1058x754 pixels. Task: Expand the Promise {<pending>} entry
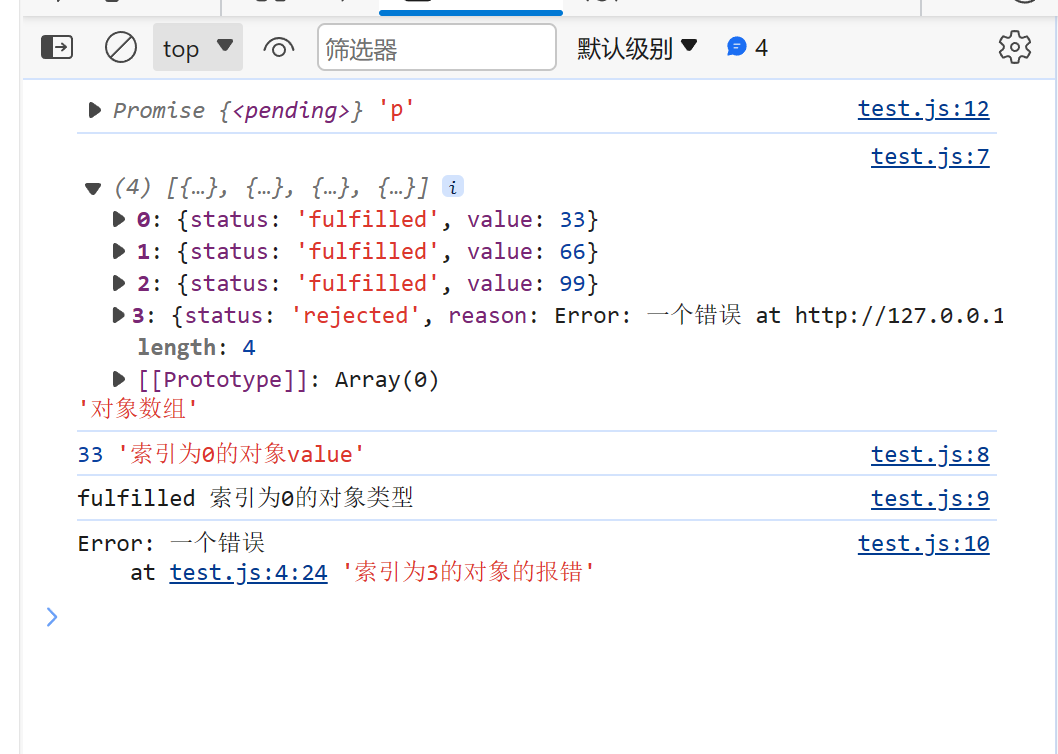point(94,110)
